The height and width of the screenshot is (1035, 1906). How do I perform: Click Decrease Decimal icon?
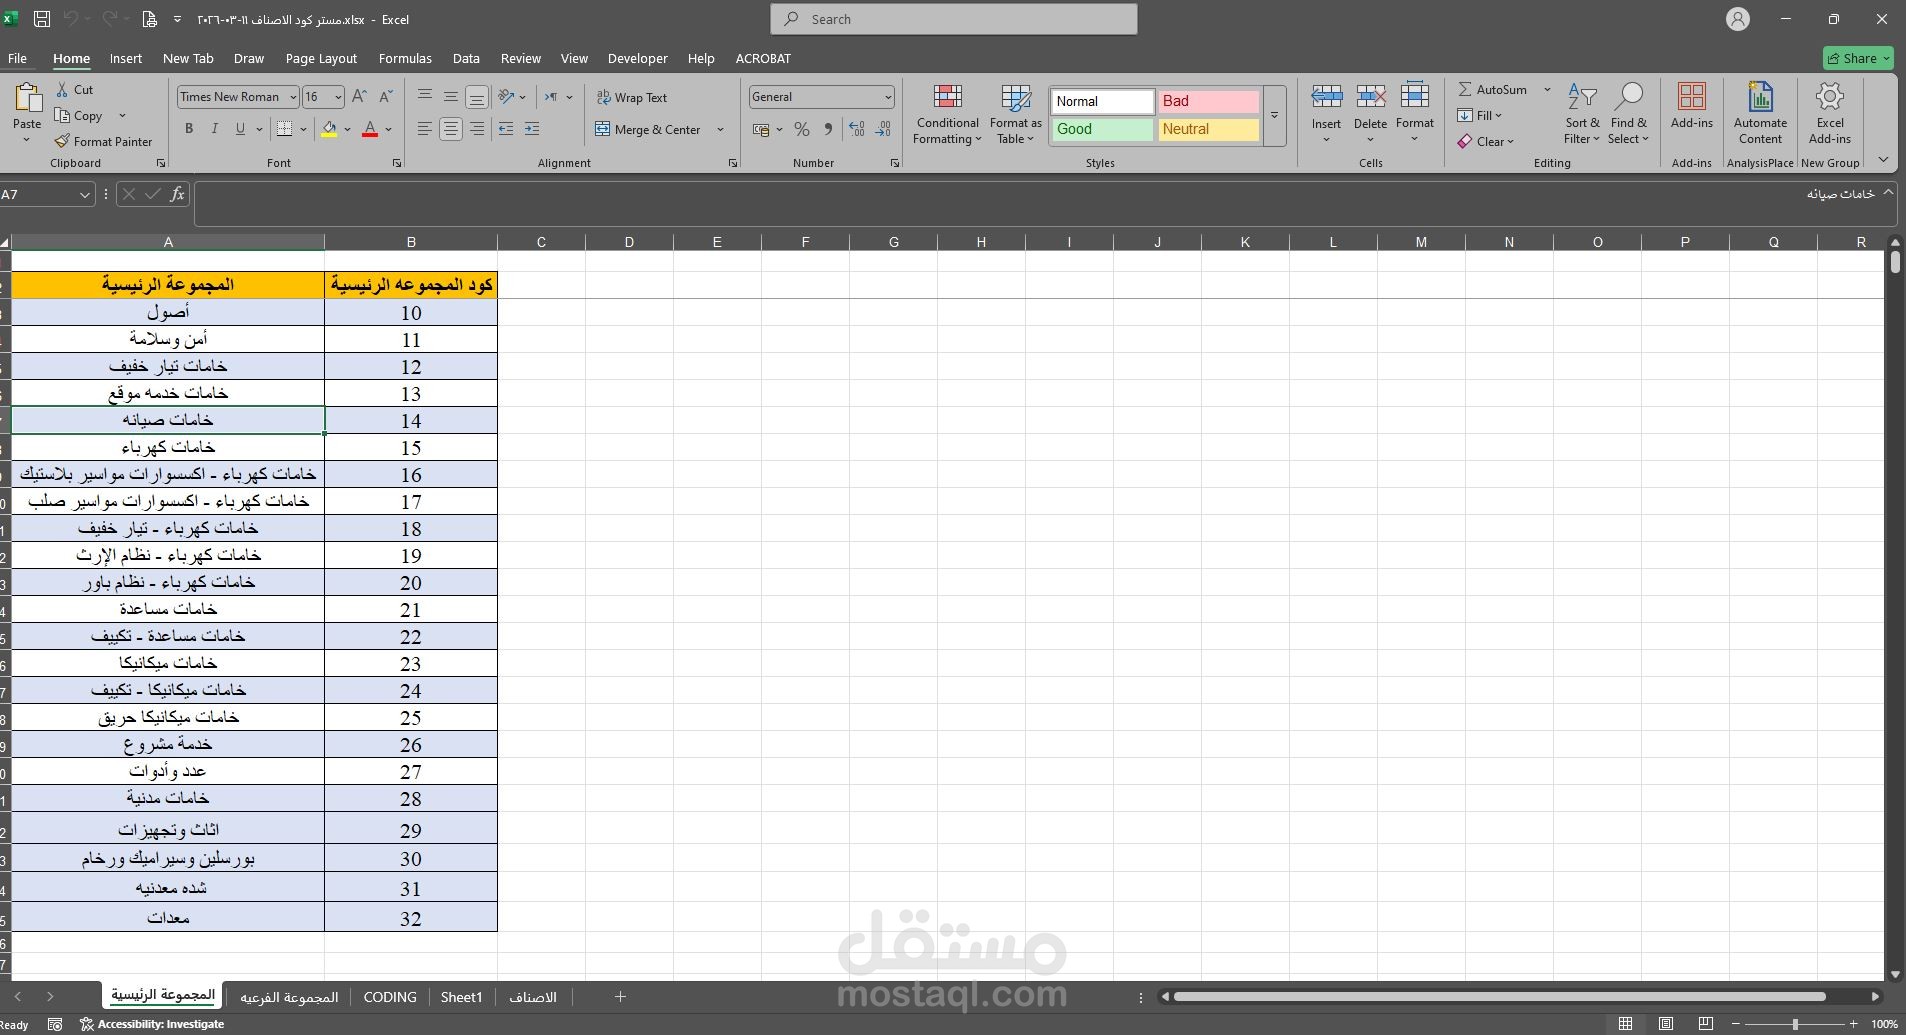[882, 129]
